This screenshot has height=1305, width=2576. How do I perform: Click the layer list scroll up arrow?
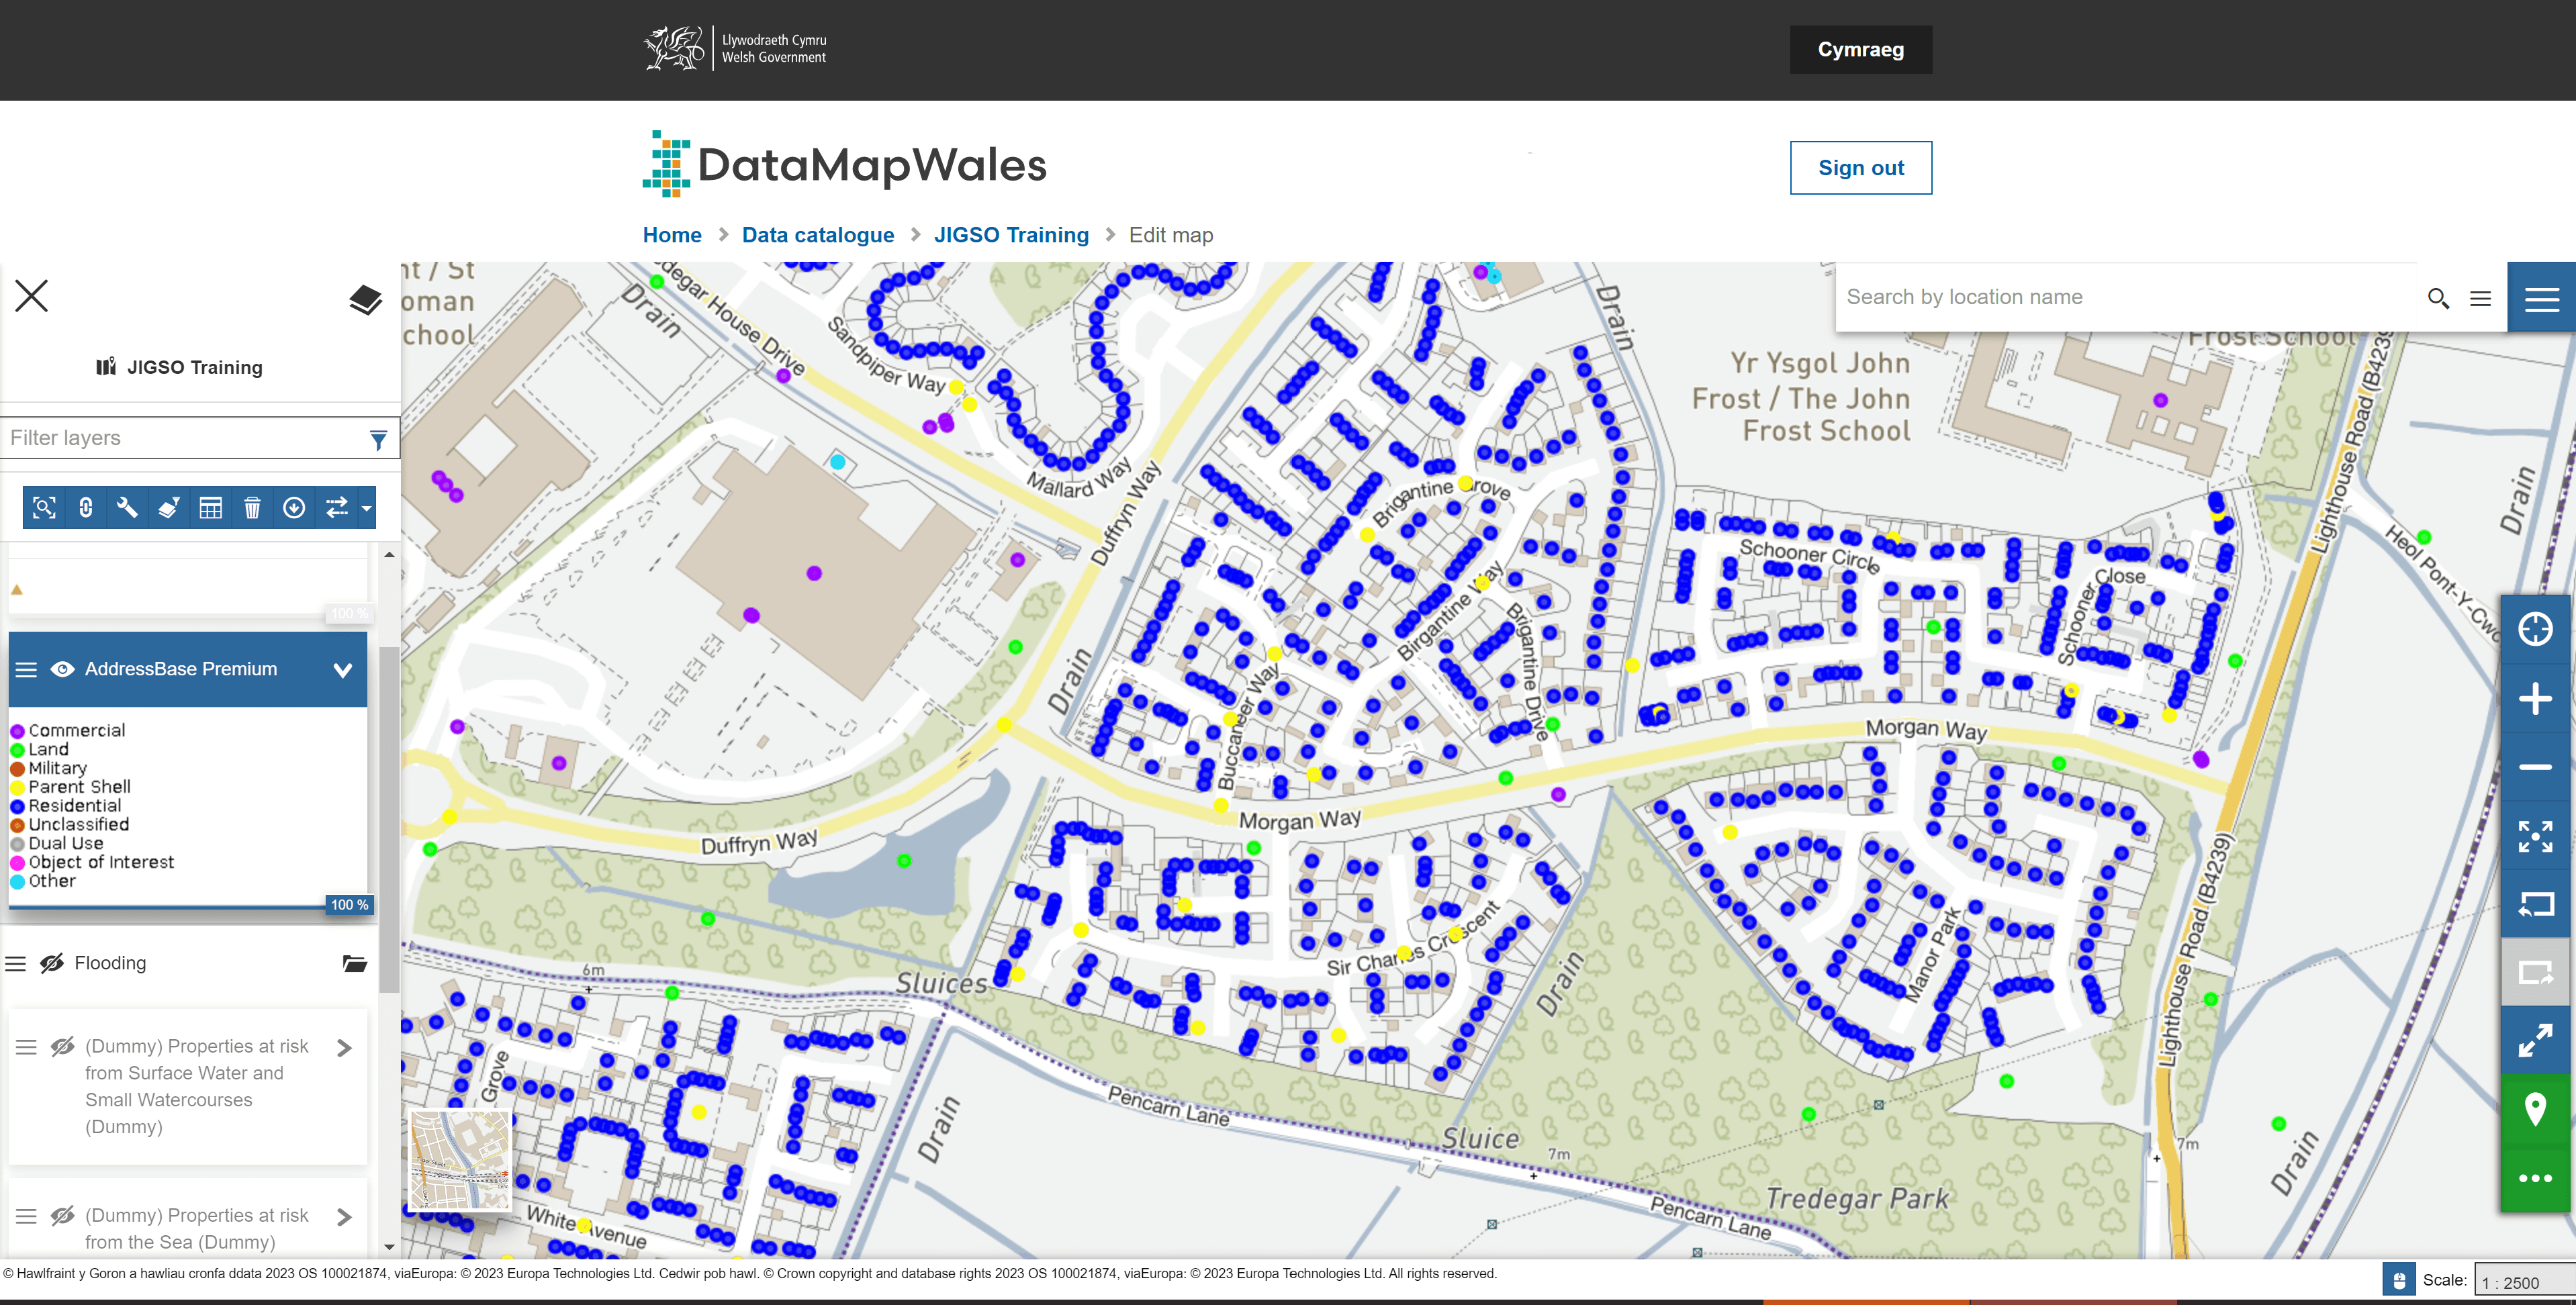(389, 554)
